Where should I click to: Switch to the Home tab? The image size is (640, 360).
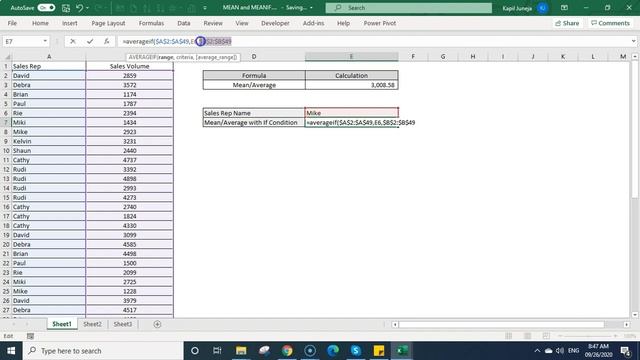click(x=40, y=23)
